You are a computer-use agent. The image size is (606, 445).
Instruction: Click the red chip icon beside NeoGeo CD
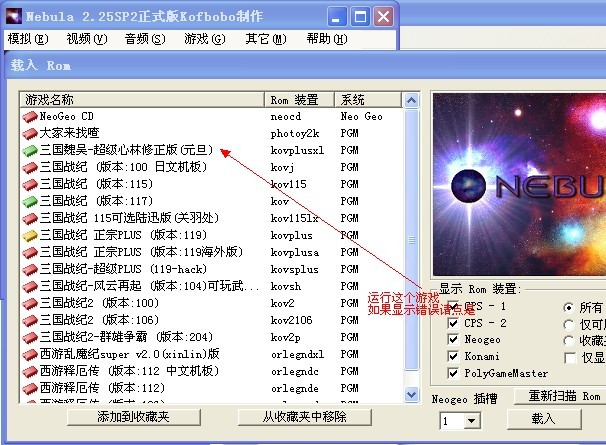[30, 116]
